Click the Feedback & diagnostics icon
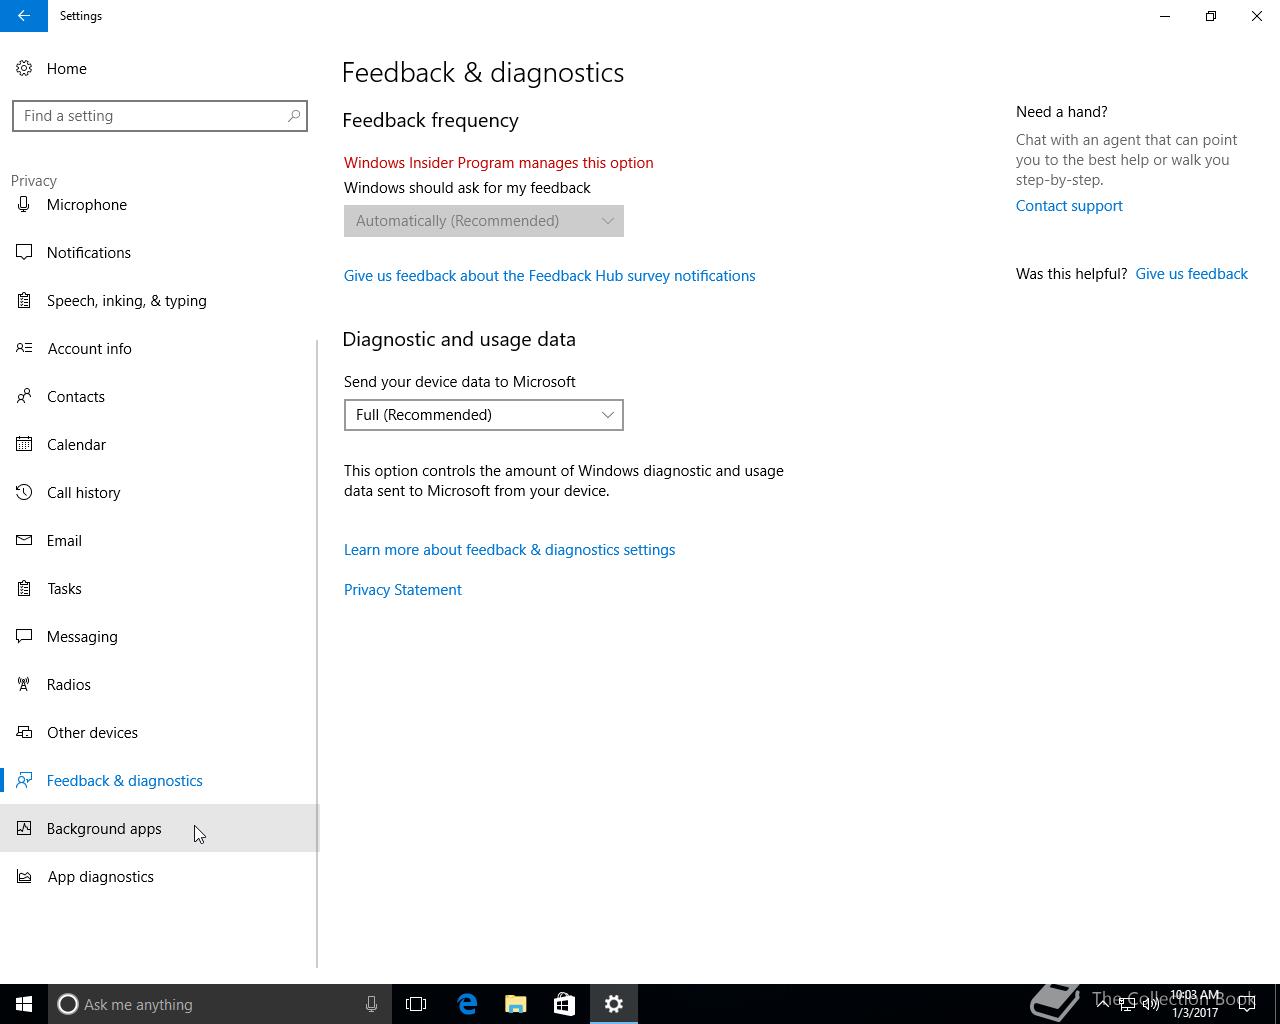 point(24,781)
